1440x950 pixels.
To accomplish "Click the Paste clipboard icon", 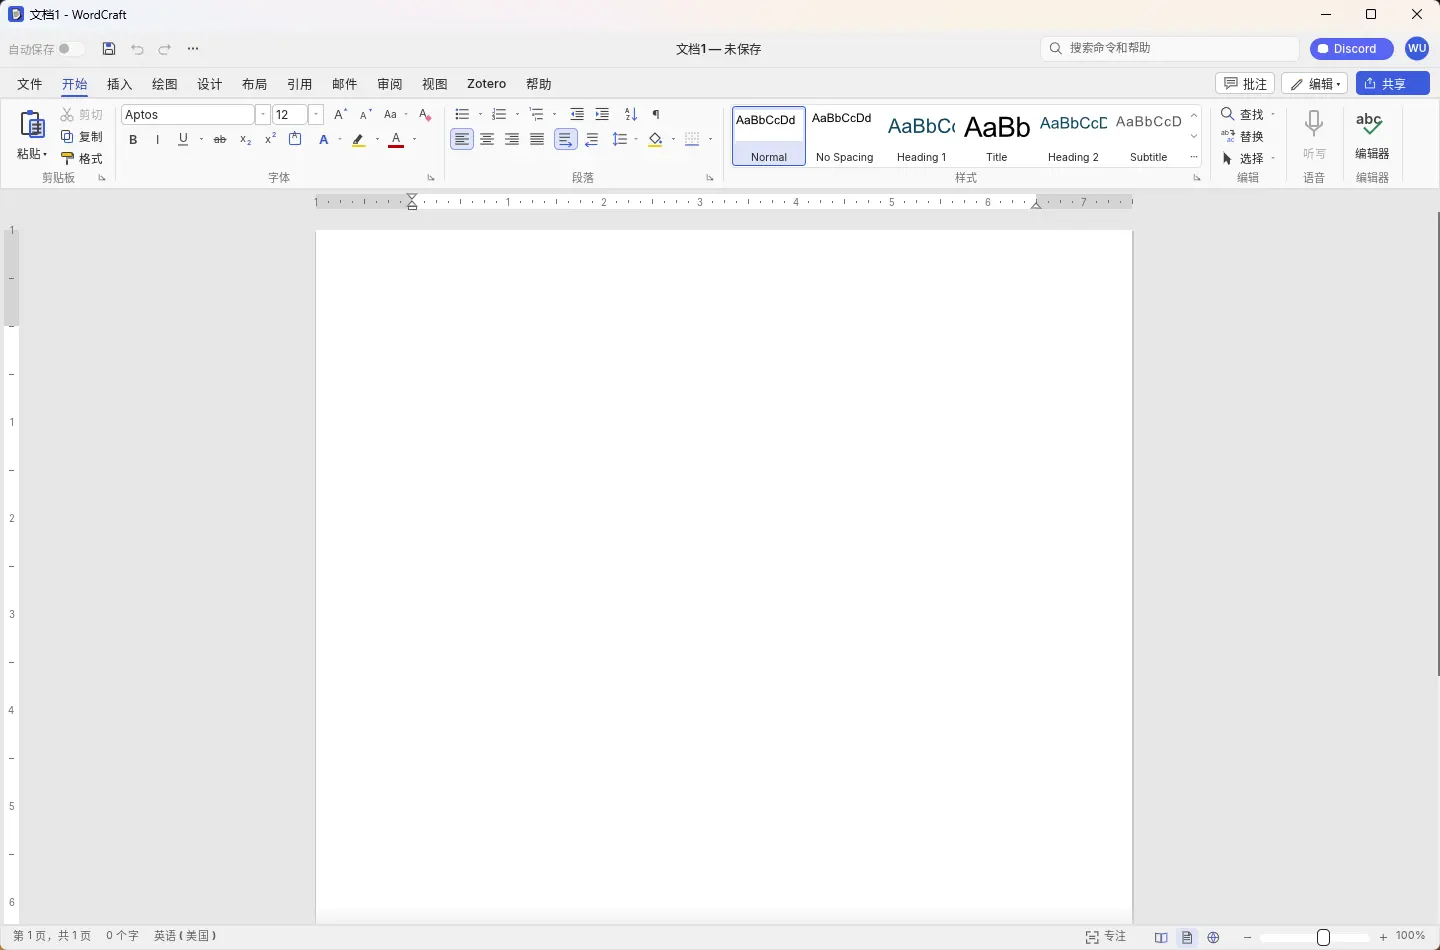I will tap(32, 125).
